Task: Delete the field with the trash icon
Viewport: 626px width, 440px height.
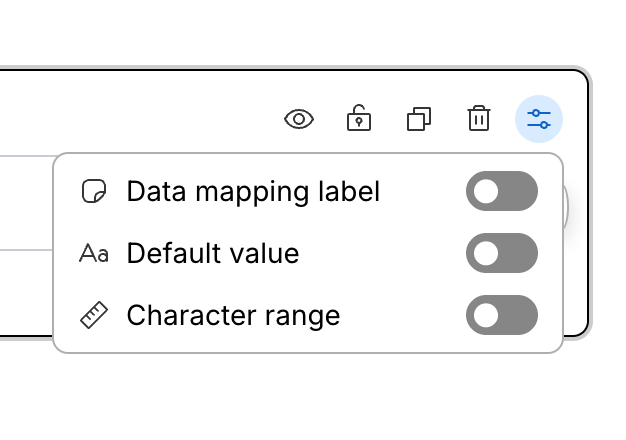Action: click(x=479, y=119)
